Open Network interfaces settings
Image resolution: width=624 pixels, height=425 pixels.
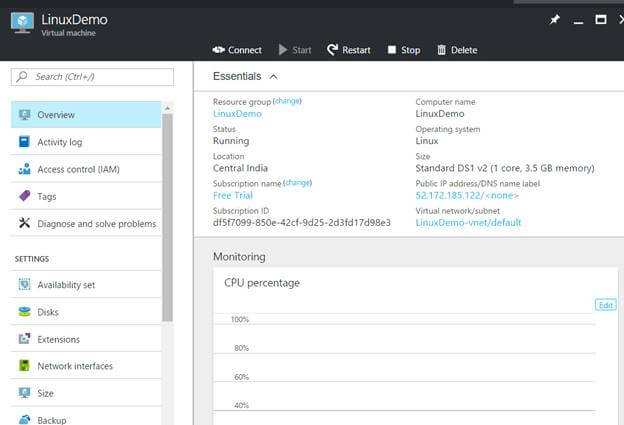click(75, 366)
